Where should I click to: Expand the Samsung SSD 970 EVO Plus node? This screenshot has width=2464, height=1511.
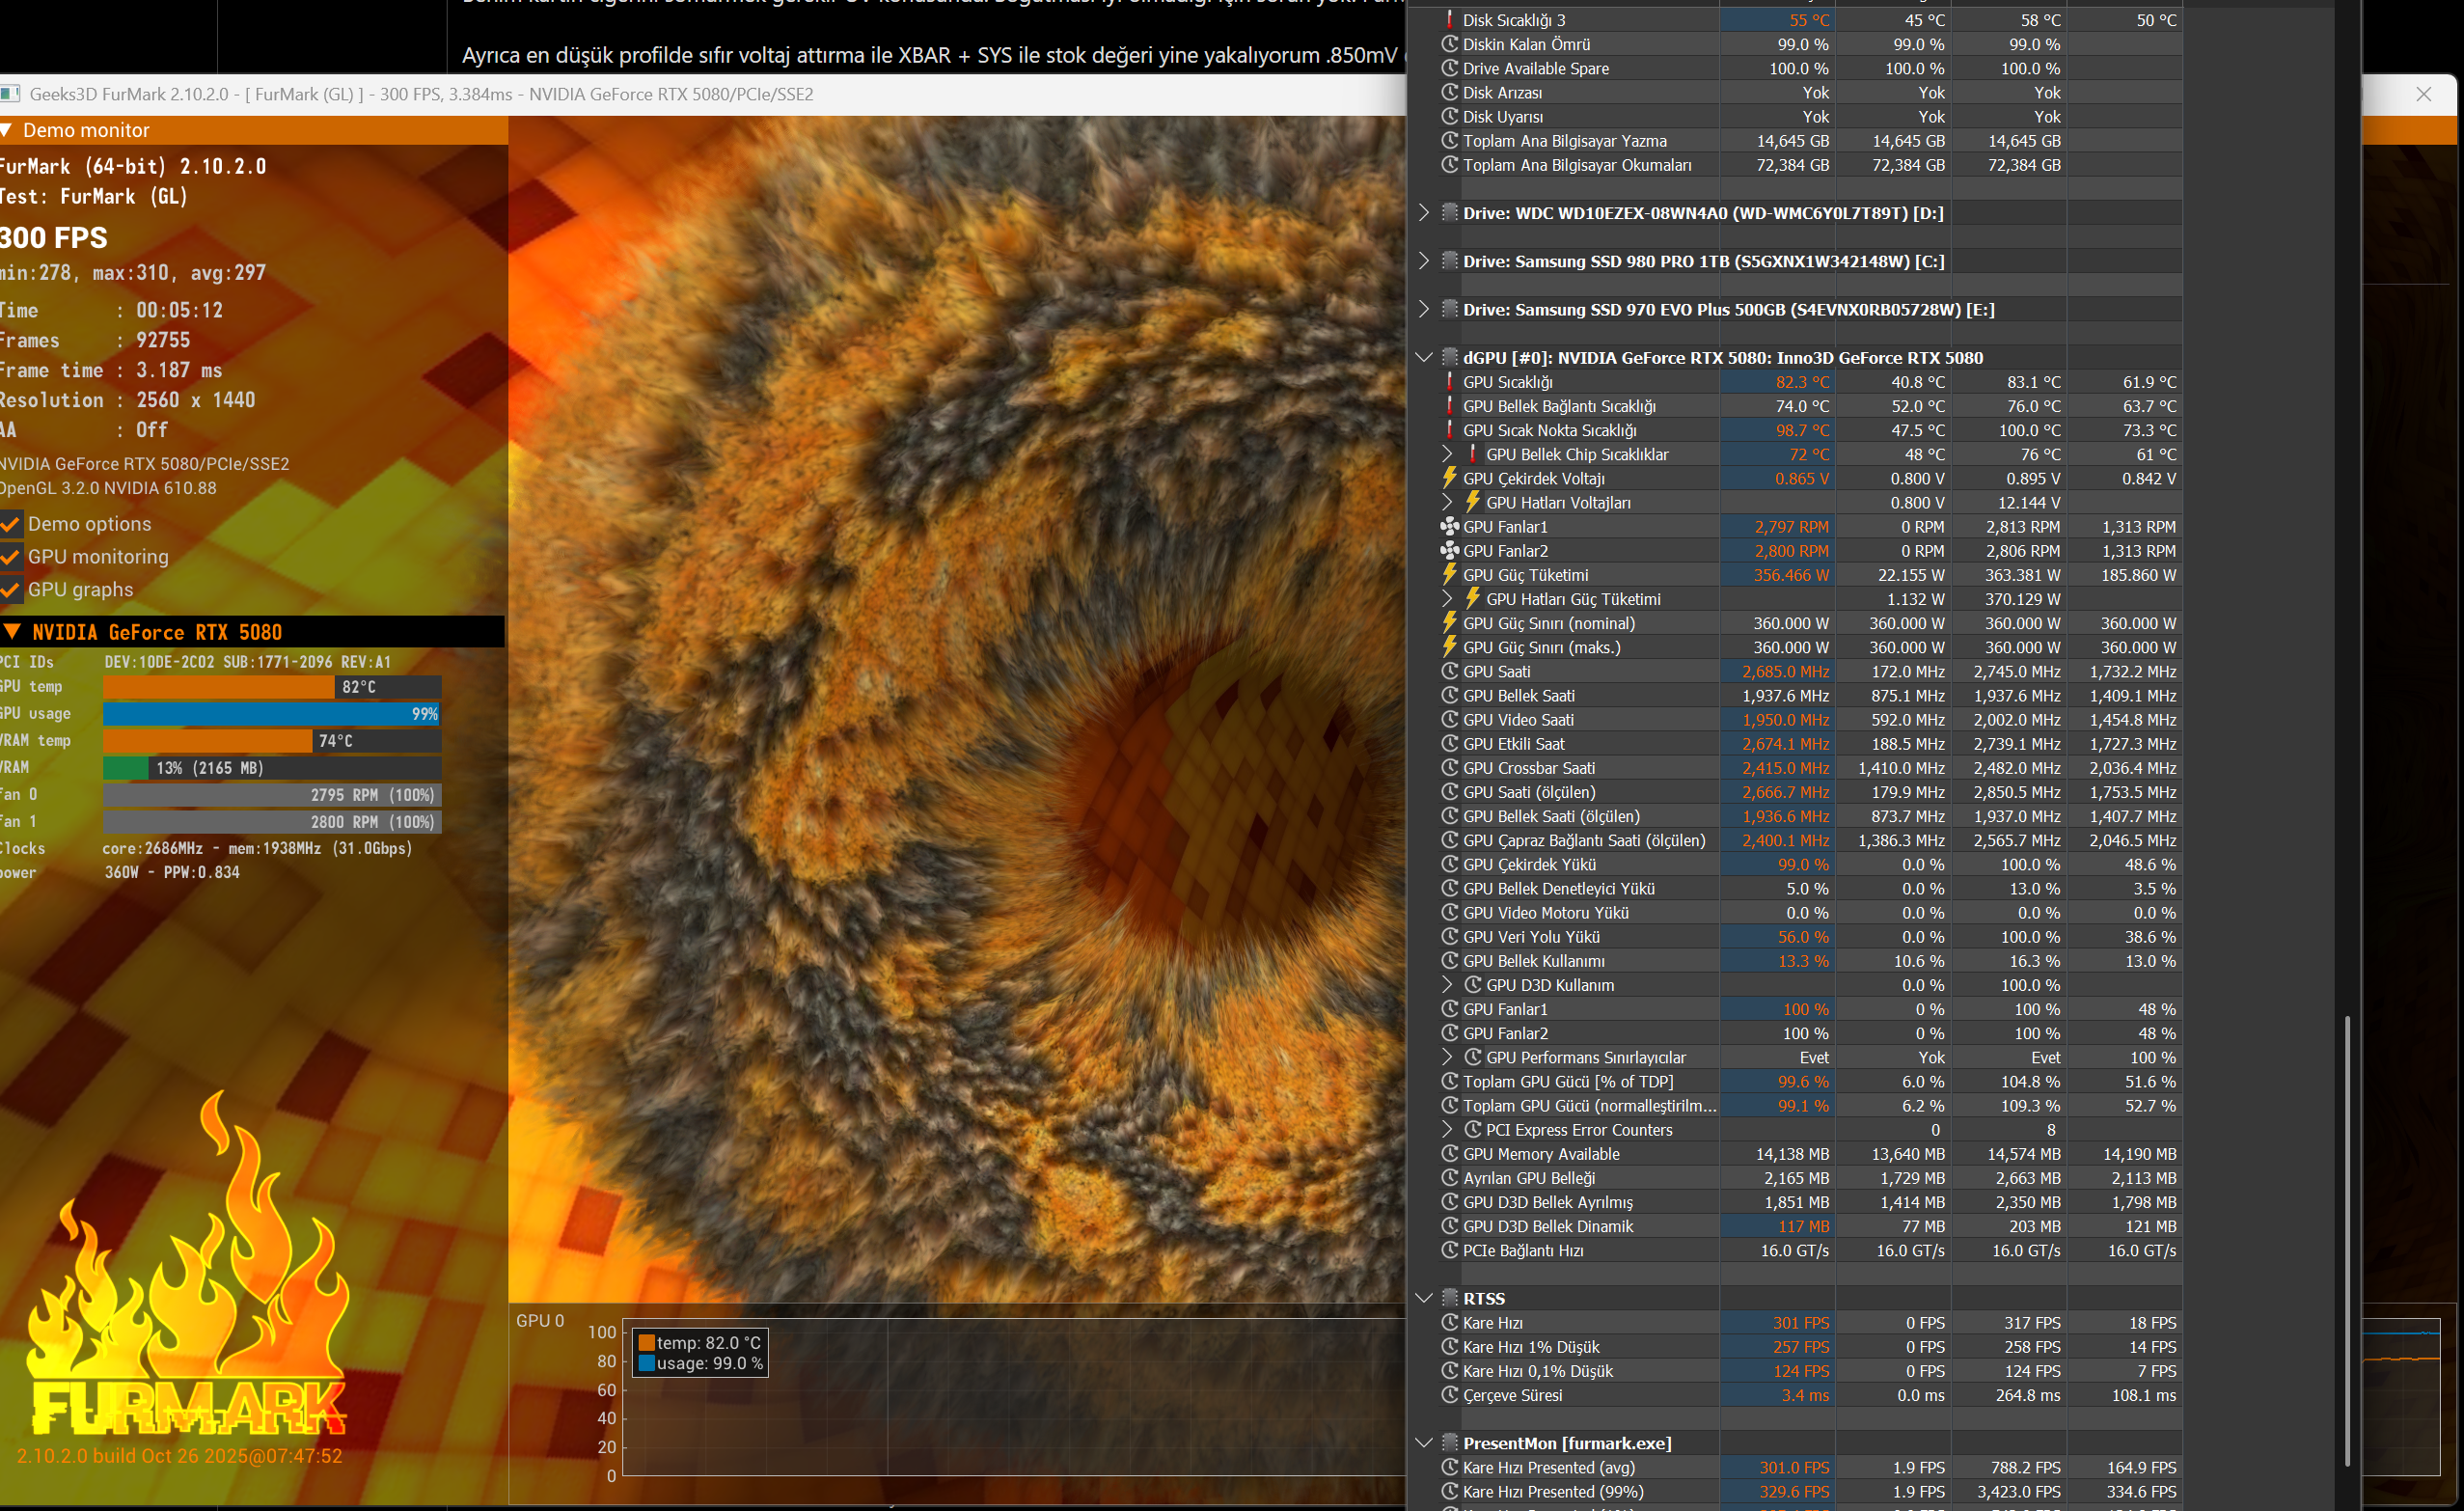click(1424, 309)
